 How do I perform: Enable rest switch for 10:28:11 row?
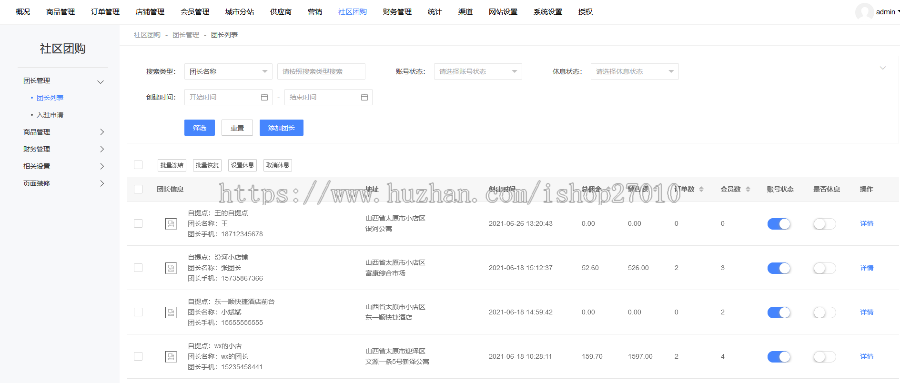[824, 357]
